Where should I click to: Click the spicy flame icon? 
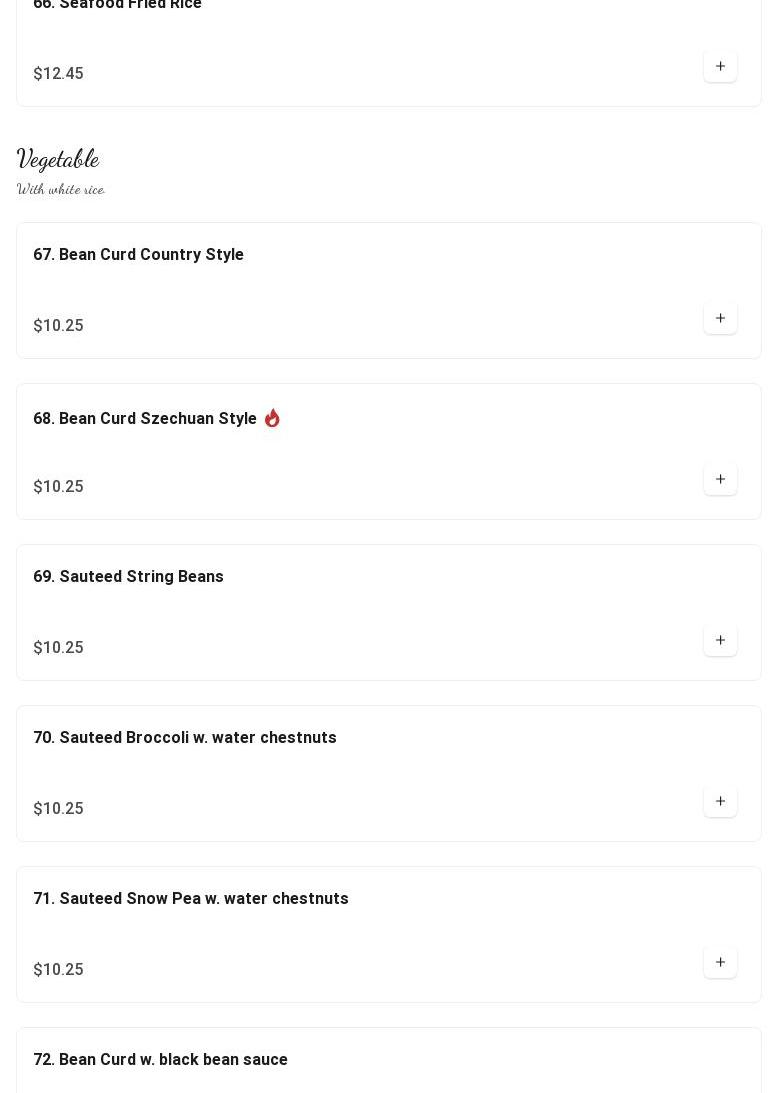coord(272,418)
